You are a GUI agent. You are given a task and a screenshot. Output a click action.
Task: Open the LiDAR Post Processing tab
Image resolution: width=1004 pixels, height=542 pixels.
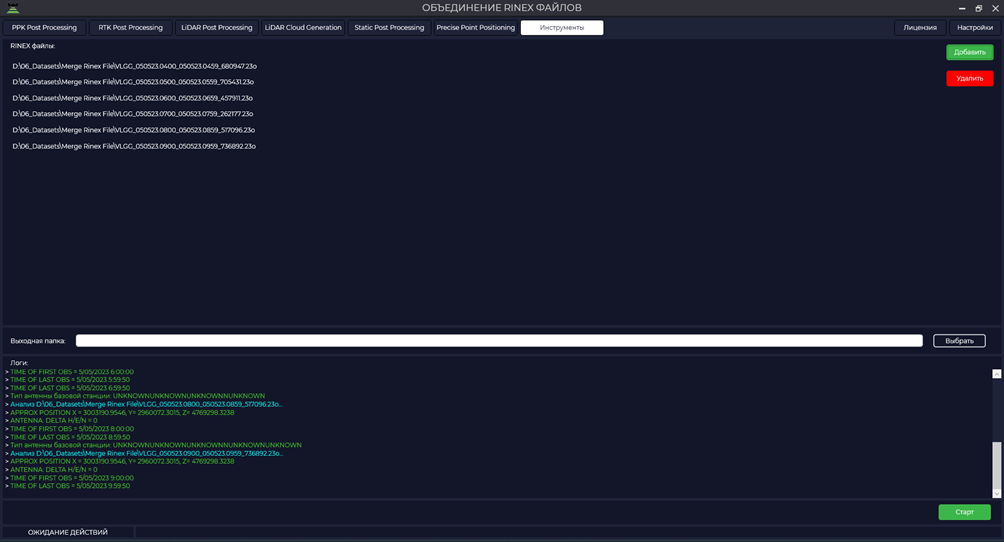[216, 28]
